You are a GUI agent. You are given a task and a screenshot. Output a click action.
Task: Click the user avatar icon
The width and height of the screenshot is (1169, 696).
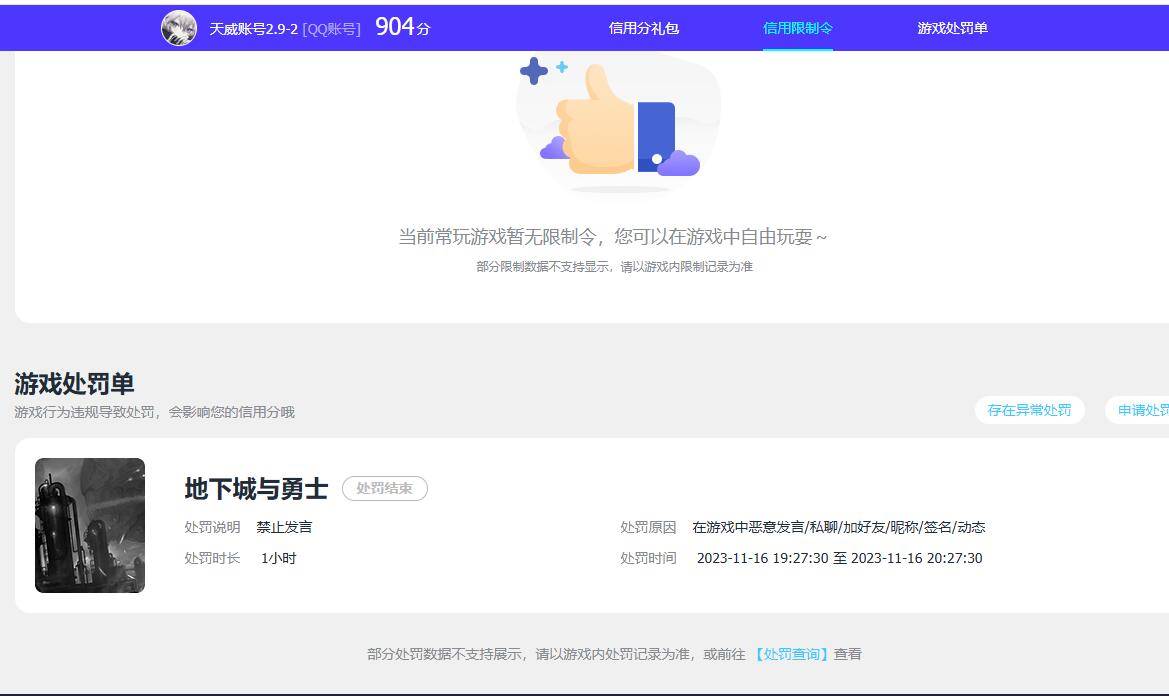(x=179, y=27)
